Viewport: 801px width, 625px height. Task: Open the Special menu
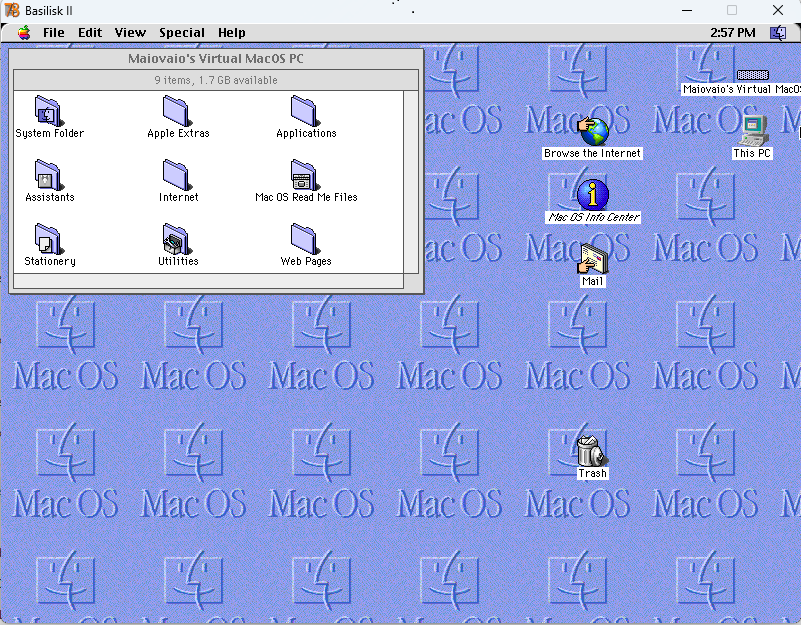[182, 32]
